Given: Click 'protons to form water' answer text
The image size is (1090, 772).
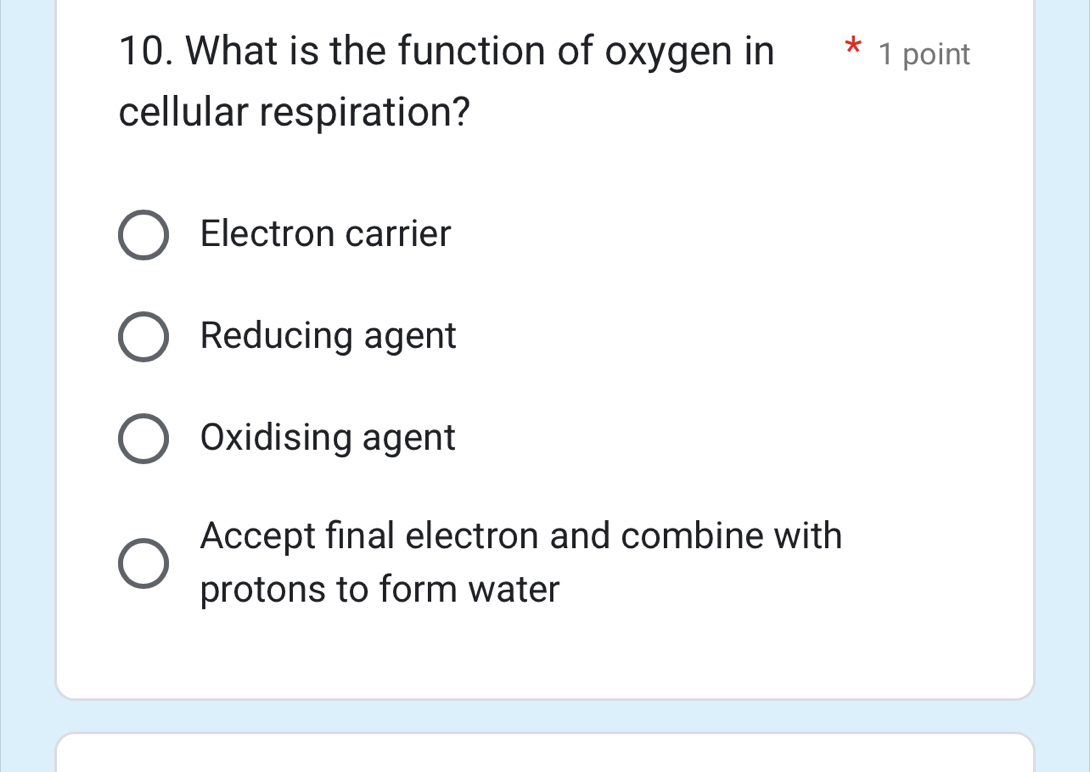Looking at the screenshot, I should click(378, 589).
